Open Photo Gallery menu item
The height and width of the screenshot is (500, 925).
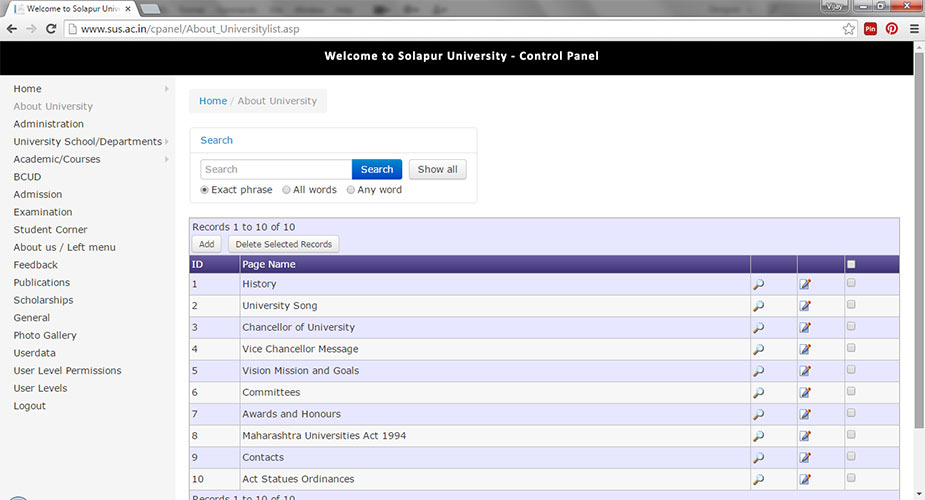[x=45, y=335]
